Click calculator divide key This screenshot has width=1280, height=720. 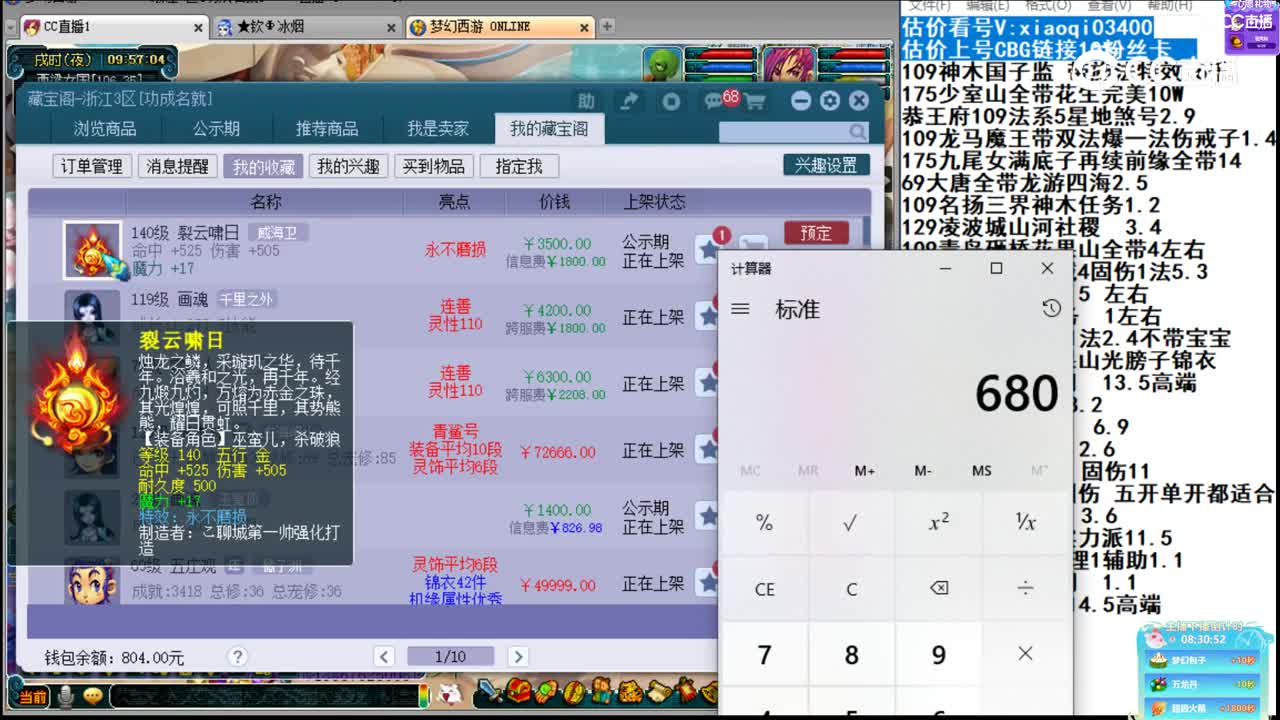click(1025, 589)
